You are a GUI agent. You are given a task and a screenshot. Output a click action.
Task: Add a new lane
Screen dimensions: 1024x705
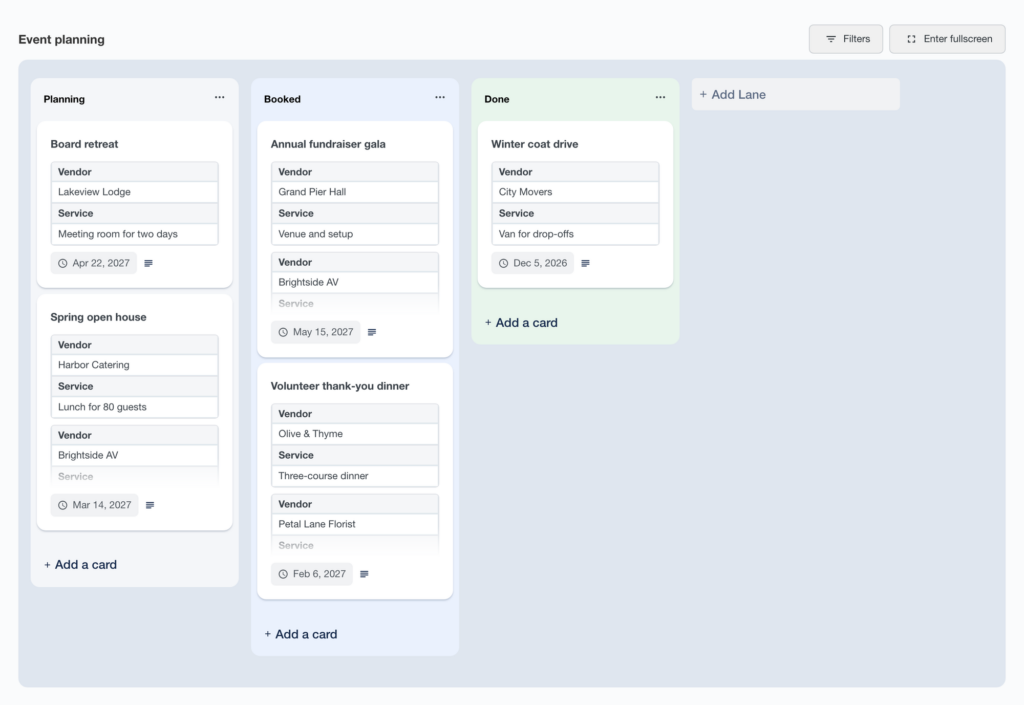[x=795, y=95]
